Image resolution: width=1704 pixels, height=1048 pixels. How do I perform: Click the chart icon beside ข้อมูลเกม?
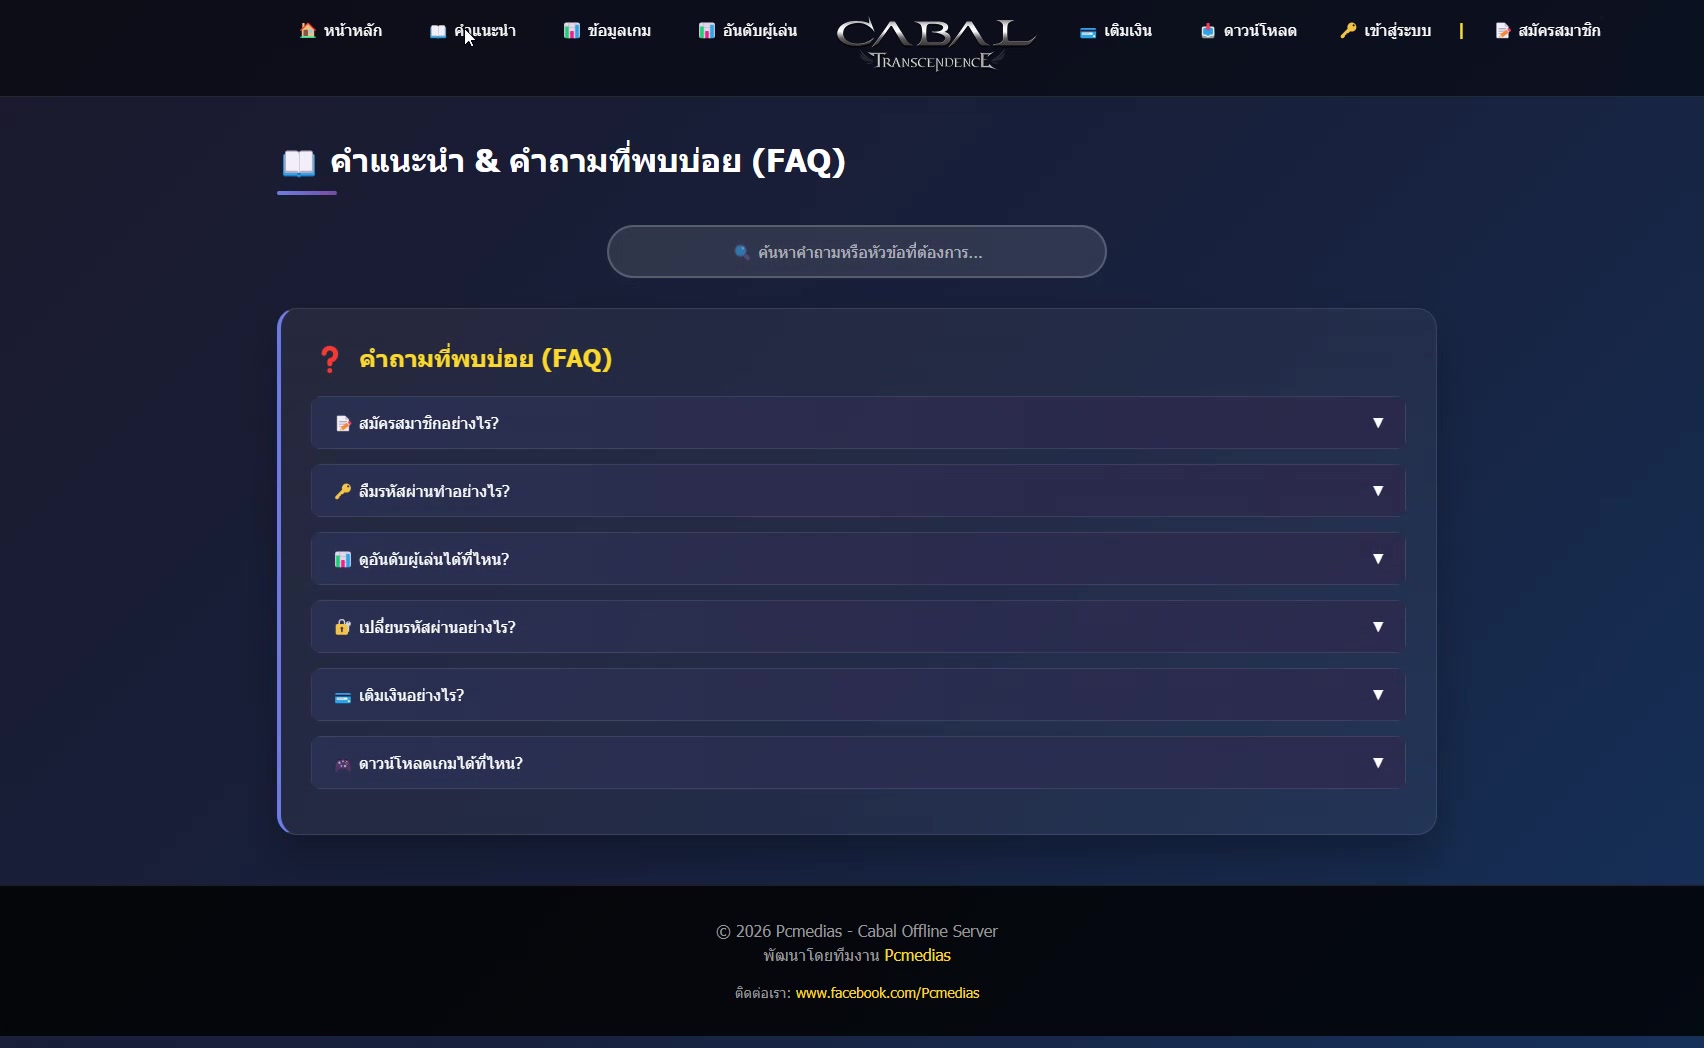[x=572, y=31]
